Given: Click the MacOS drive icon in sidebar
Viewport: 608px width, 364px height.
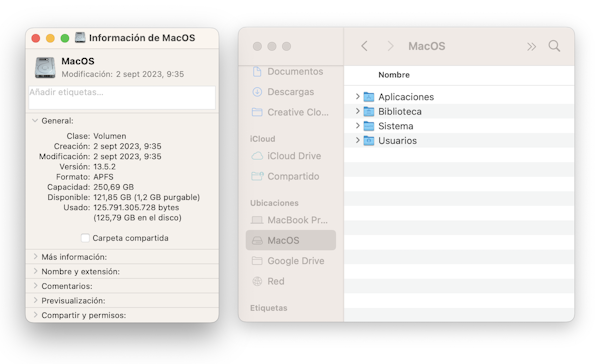Looking at the screenshot, I should [257, 241].
